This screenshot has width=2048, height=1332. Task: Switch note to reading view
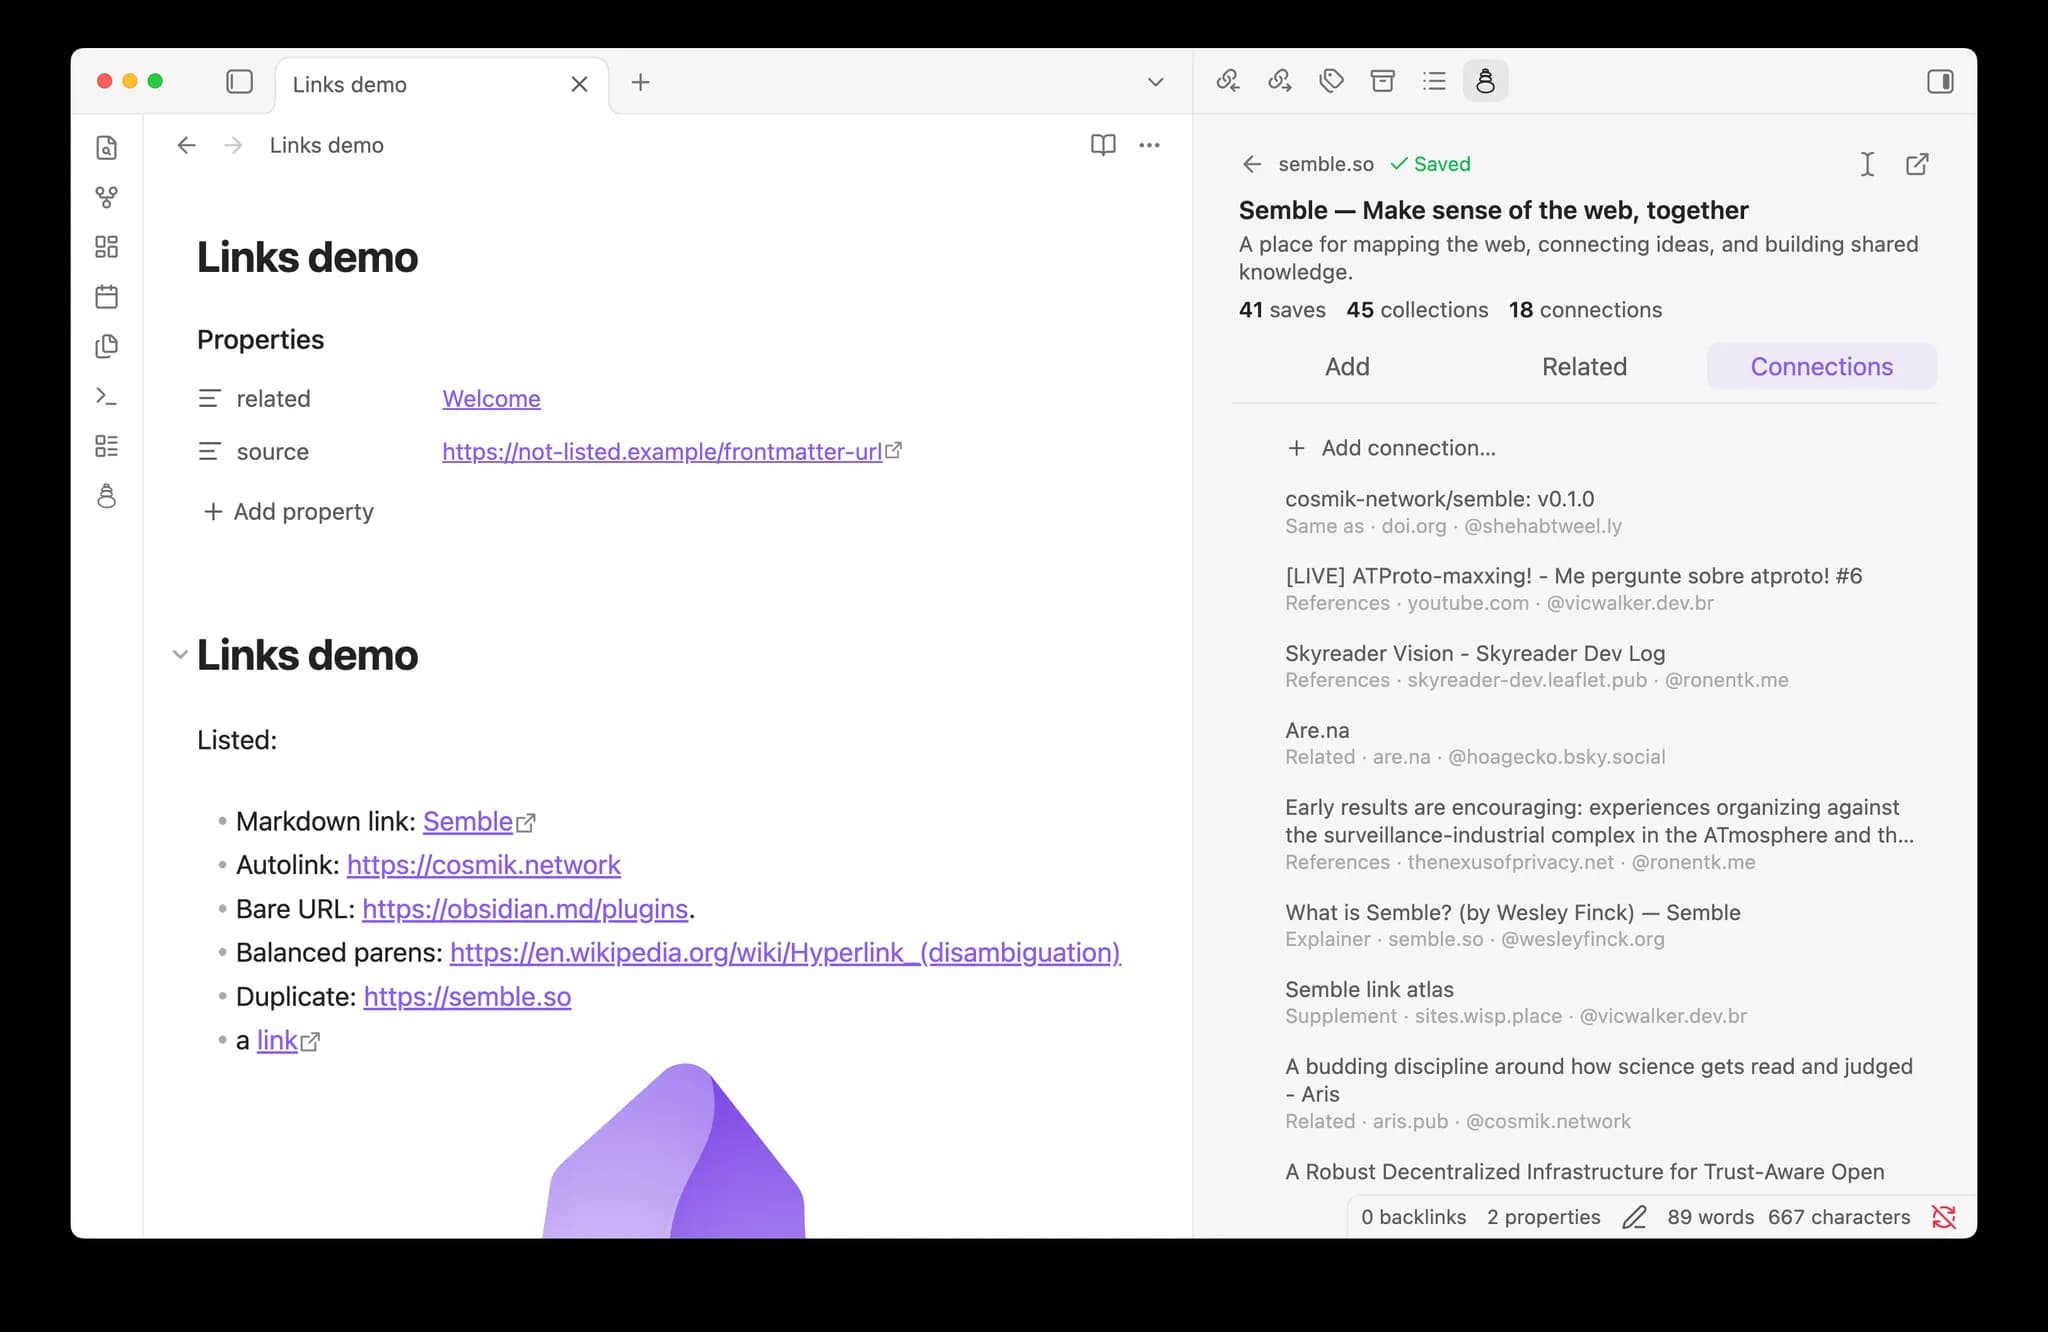pyautogui.click(x=1103, y=145)
